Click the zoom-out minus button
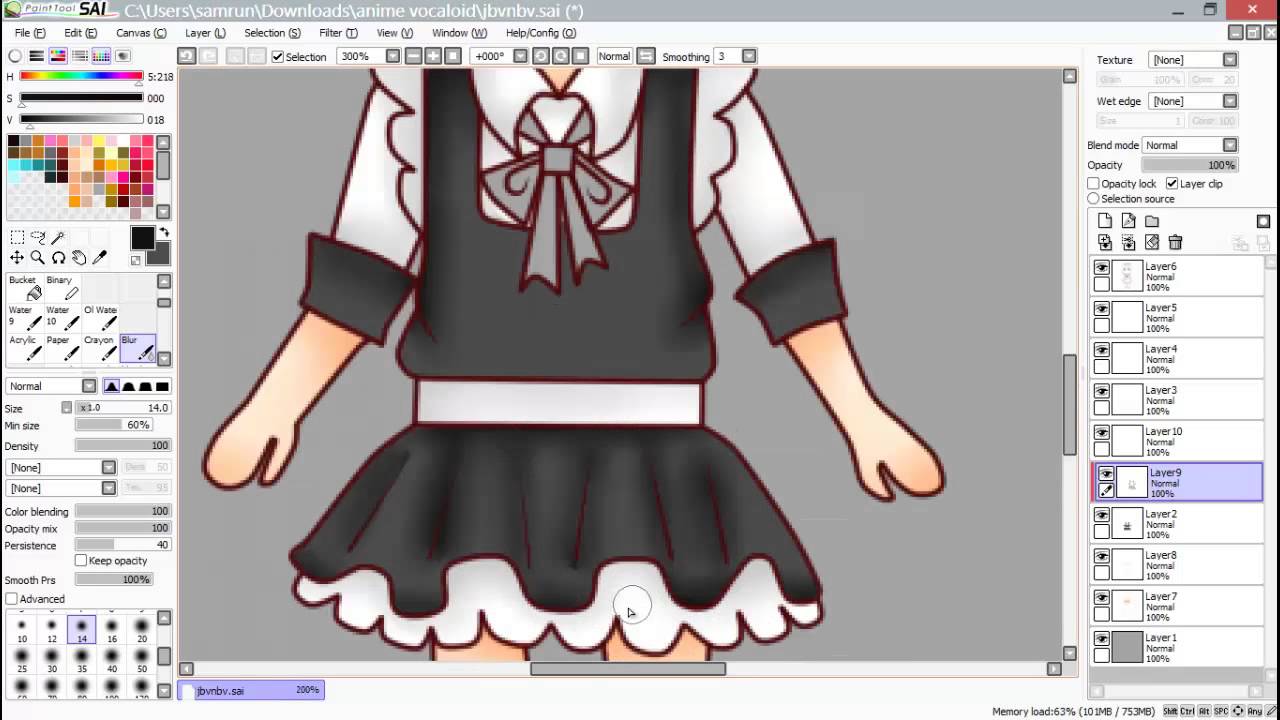 click(x=413, y=57)
